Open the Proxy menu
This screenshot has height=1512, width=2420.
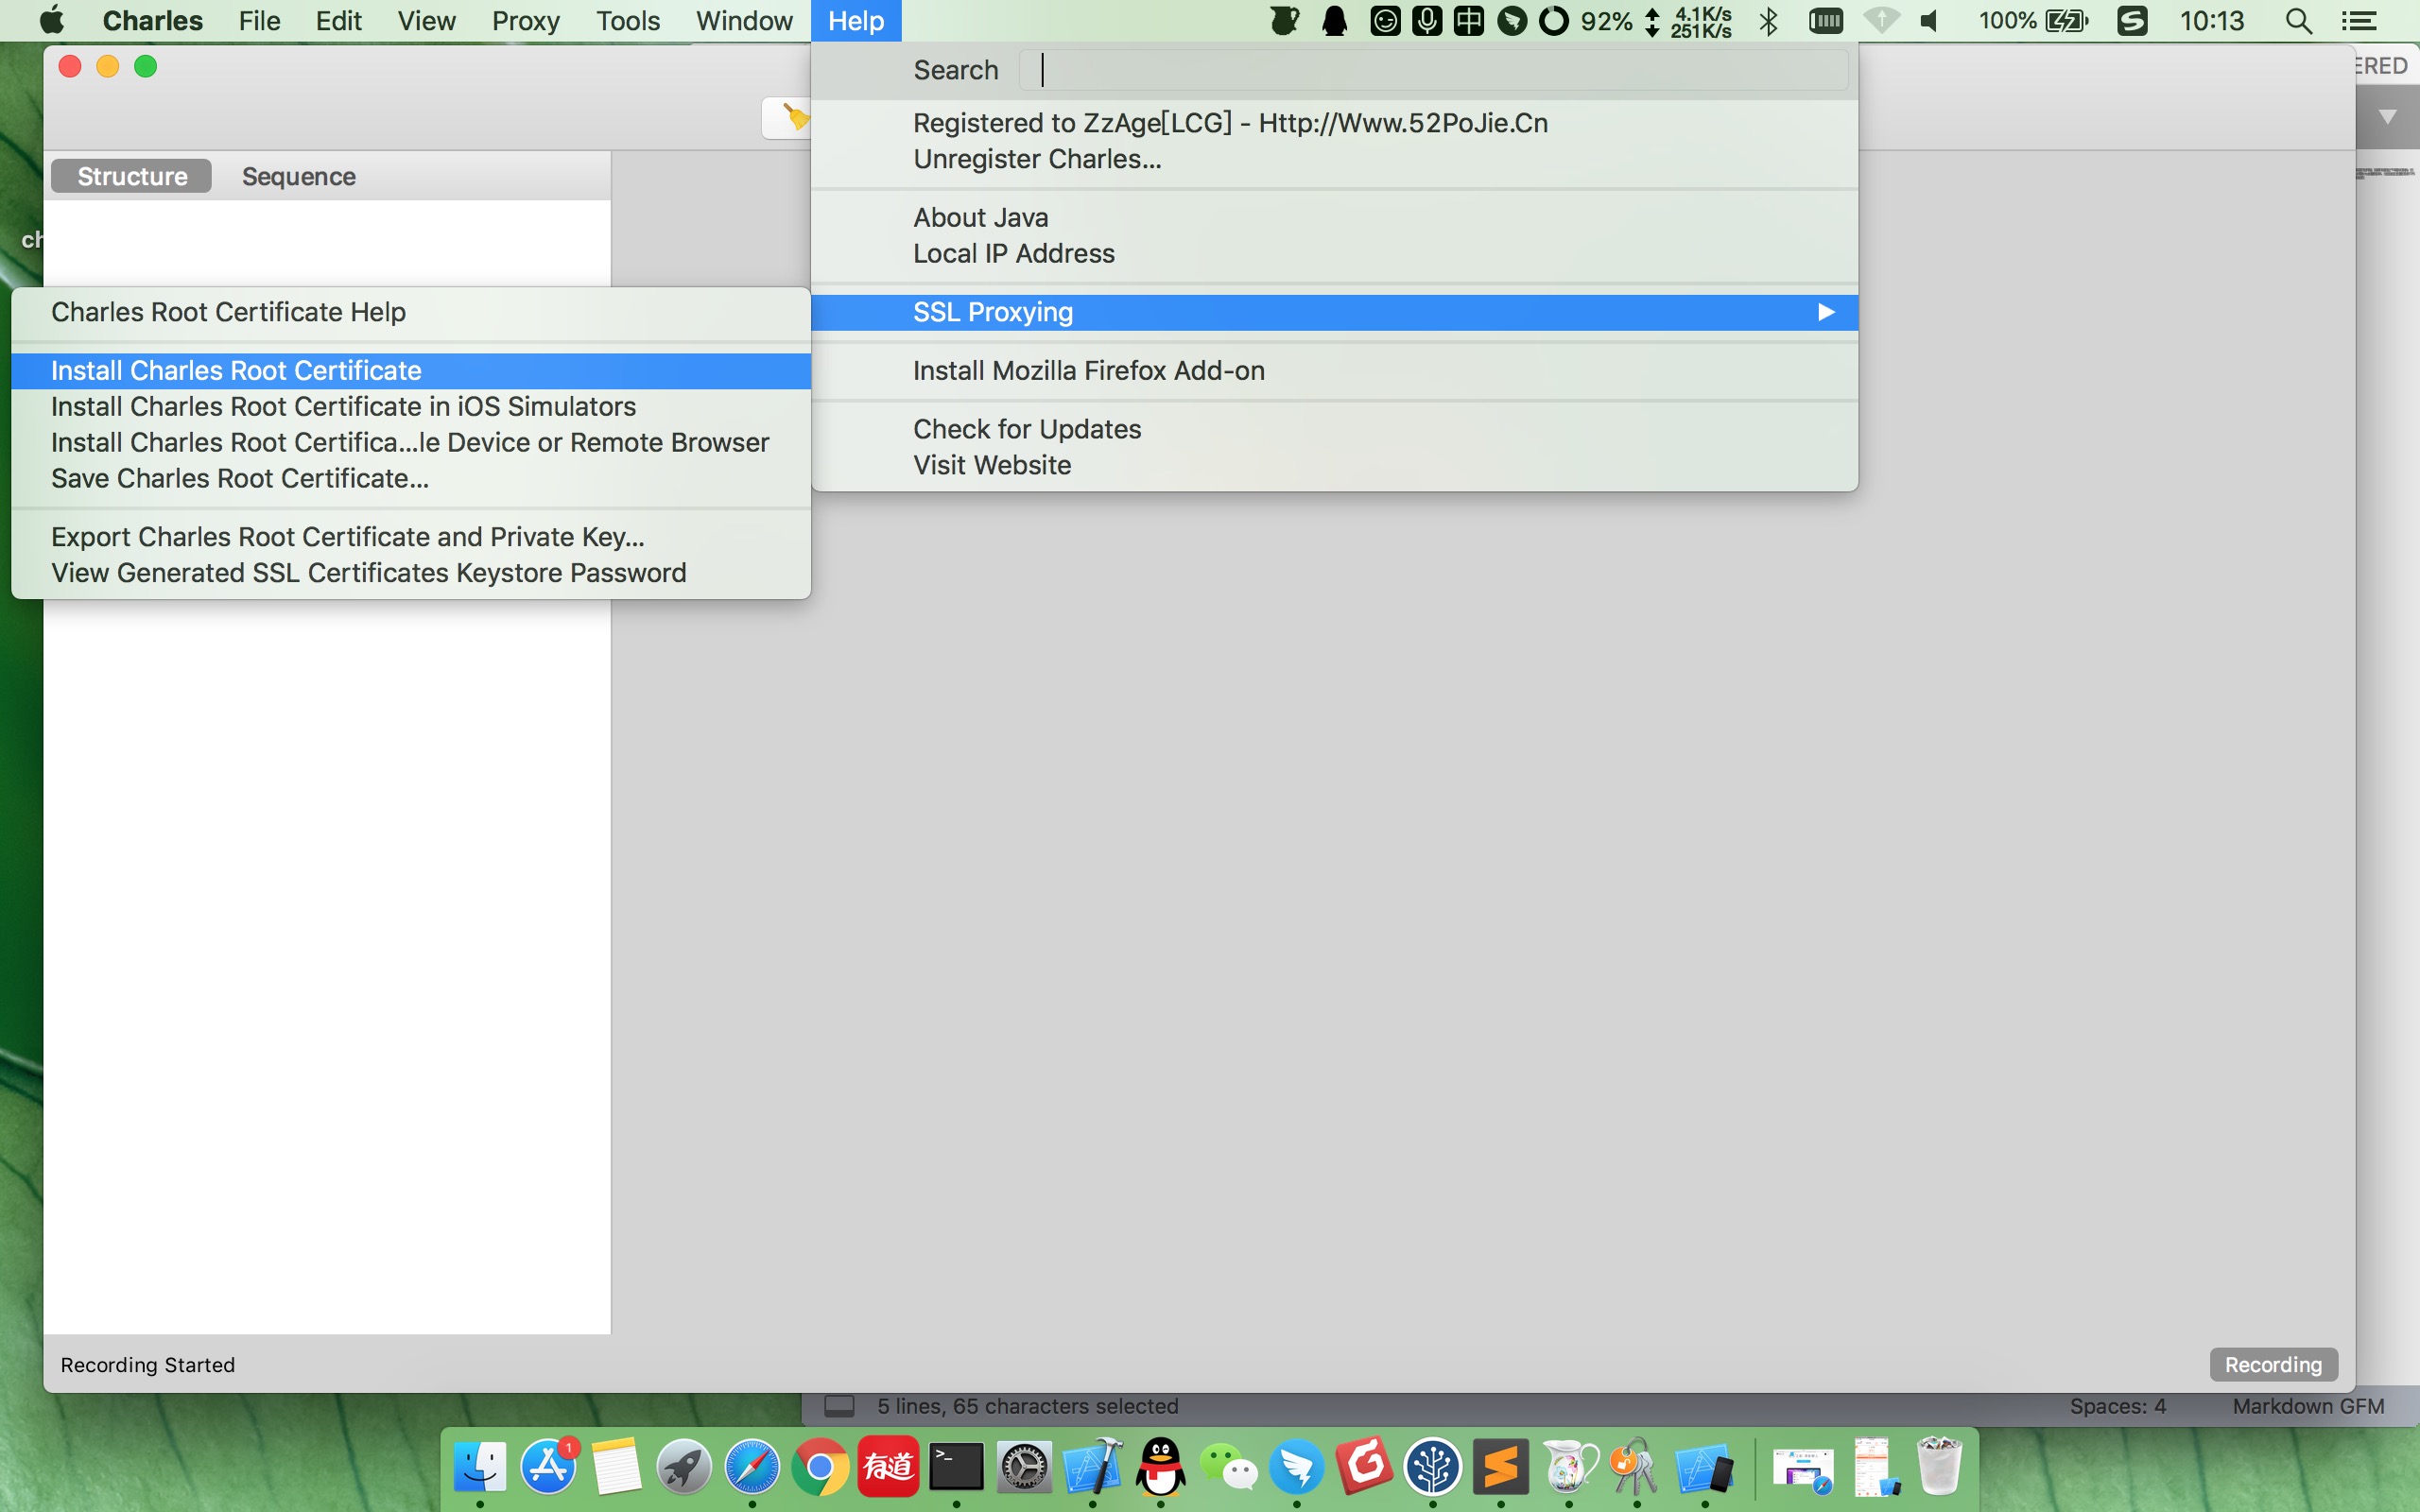(x=525, y=21)
